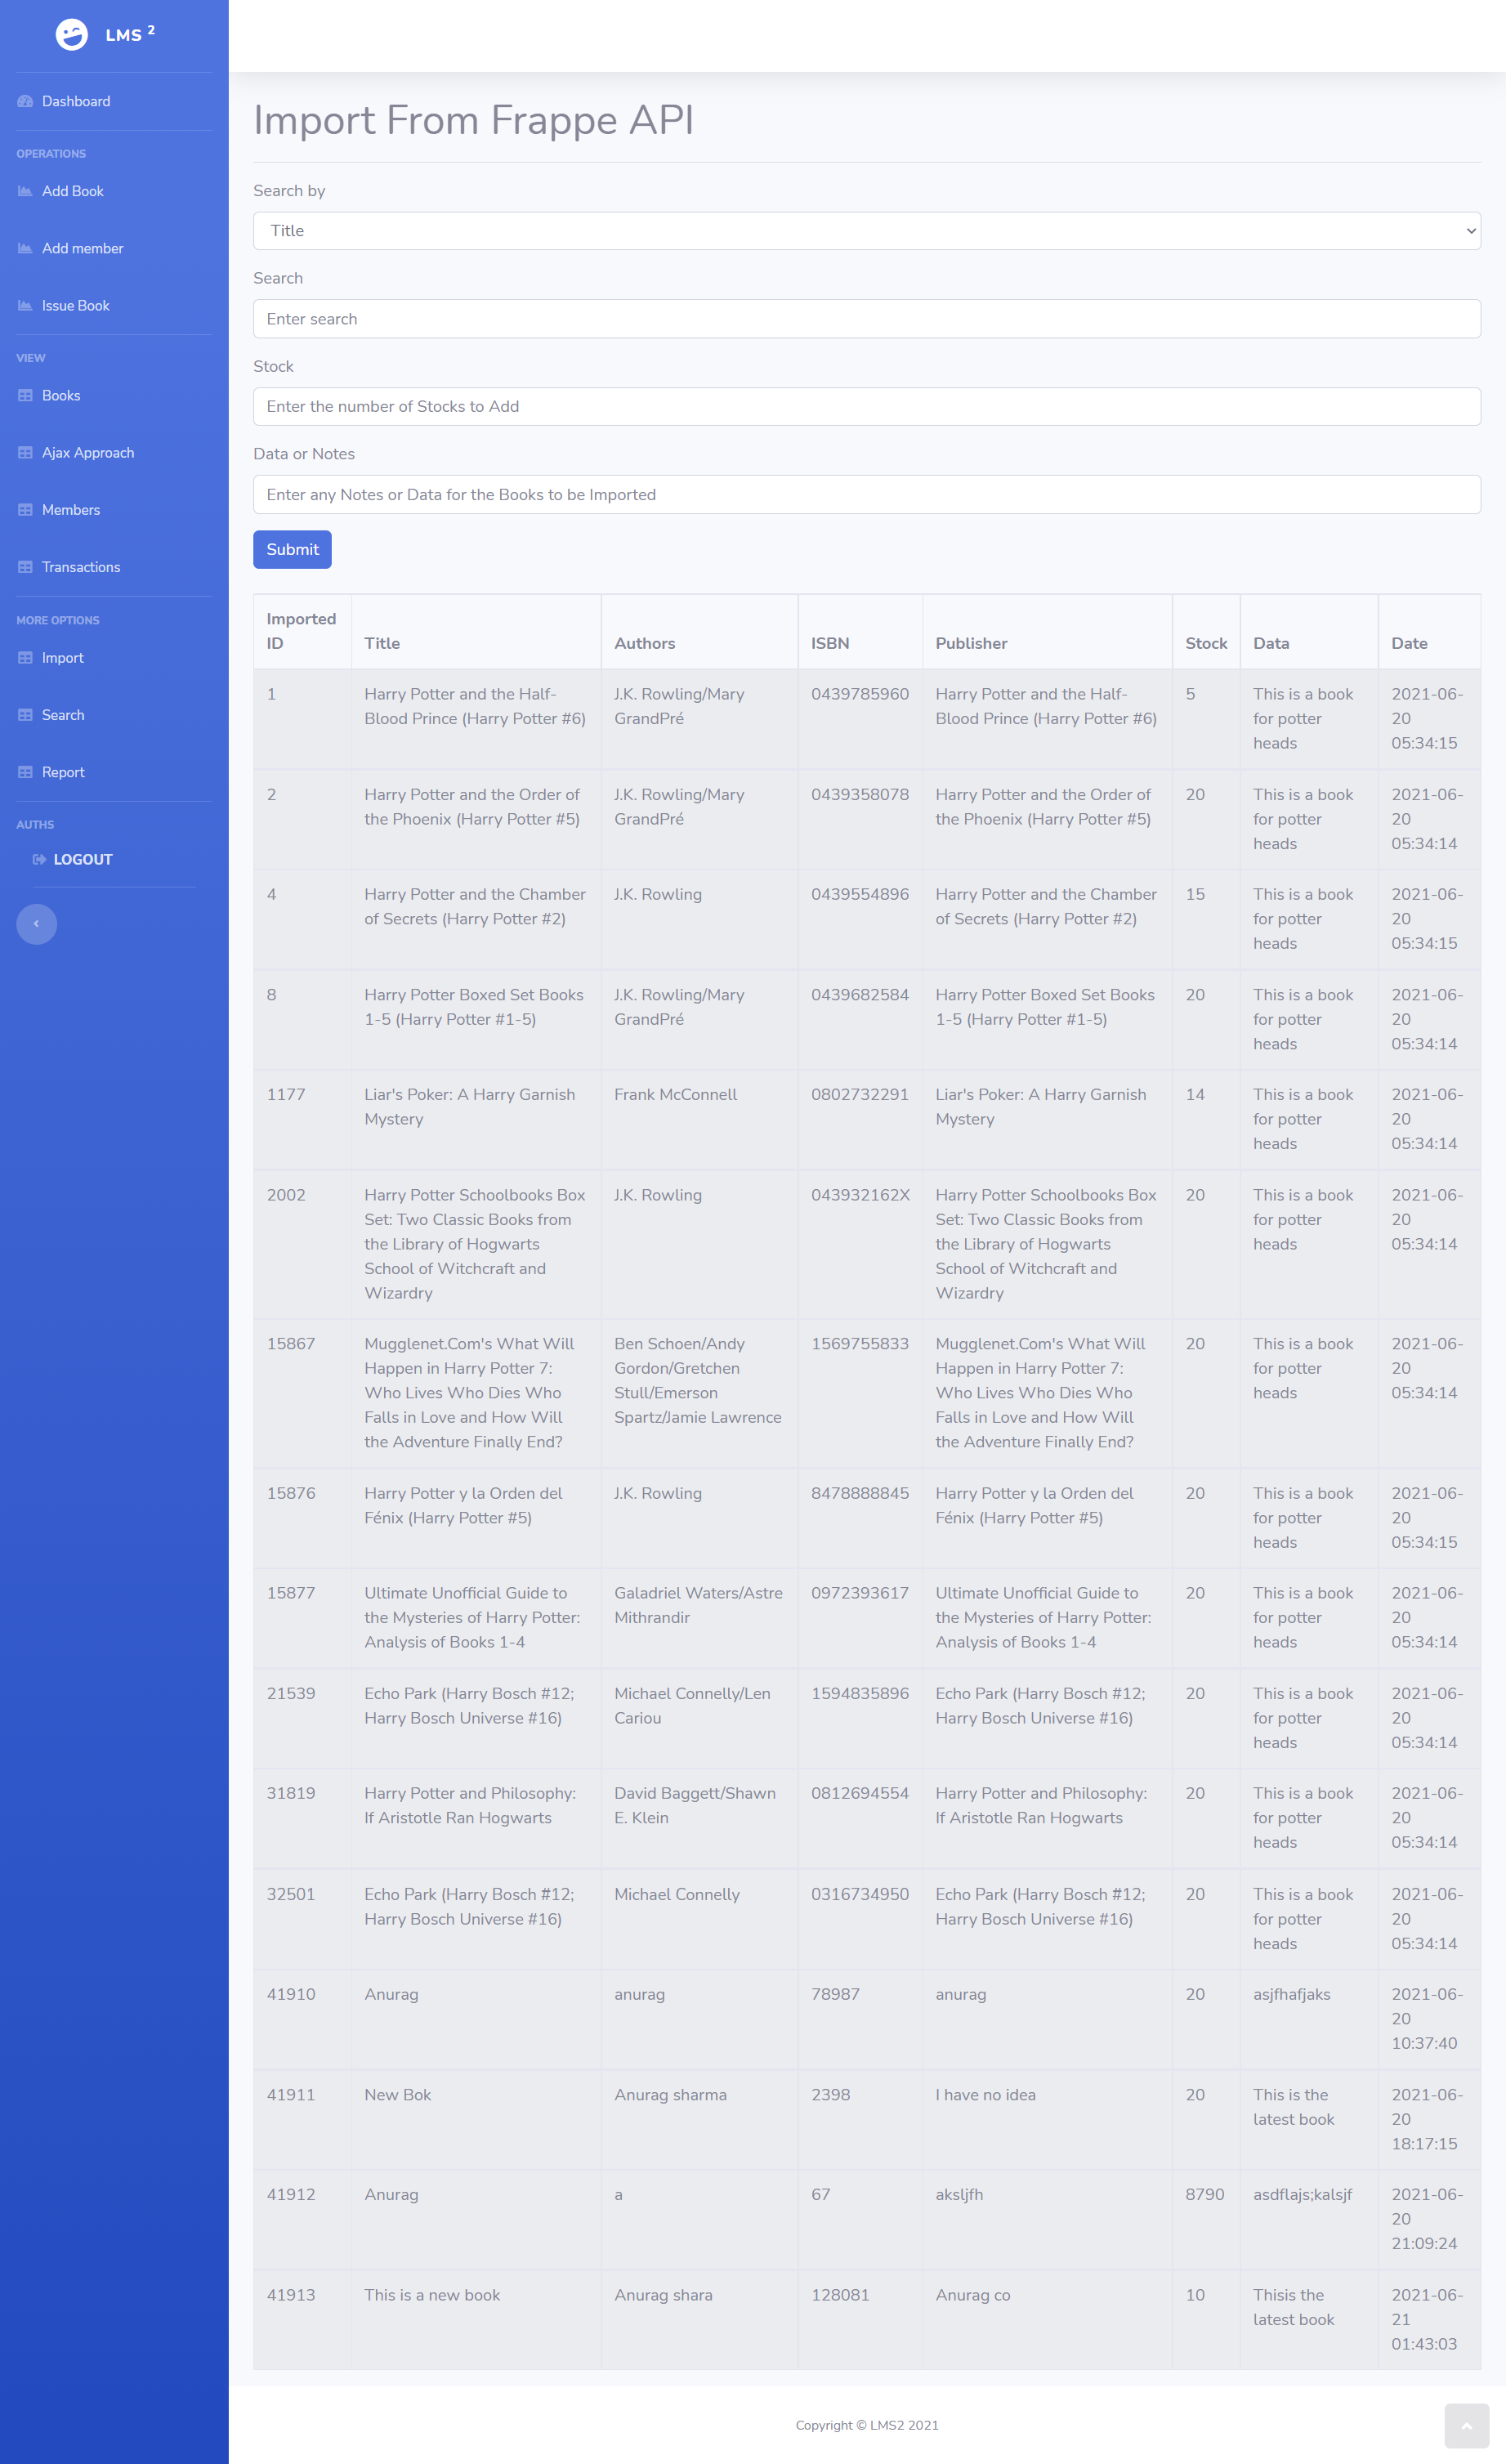Open the Ajax Approach view
The height and width of the screenshot is (2464, 1506).
[x=25, y=452]
